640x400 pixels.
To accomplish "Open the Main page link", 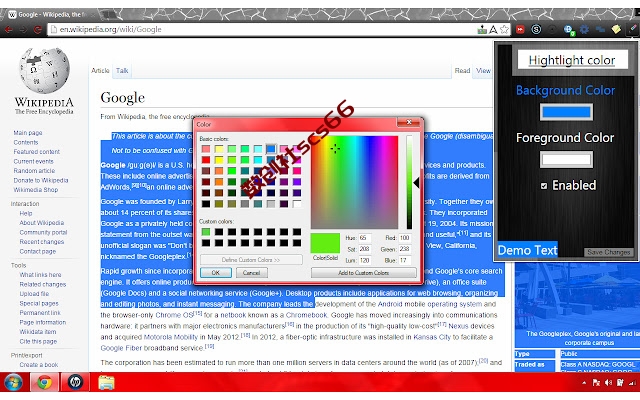I will pyautogui.click(x=28, y=133).
